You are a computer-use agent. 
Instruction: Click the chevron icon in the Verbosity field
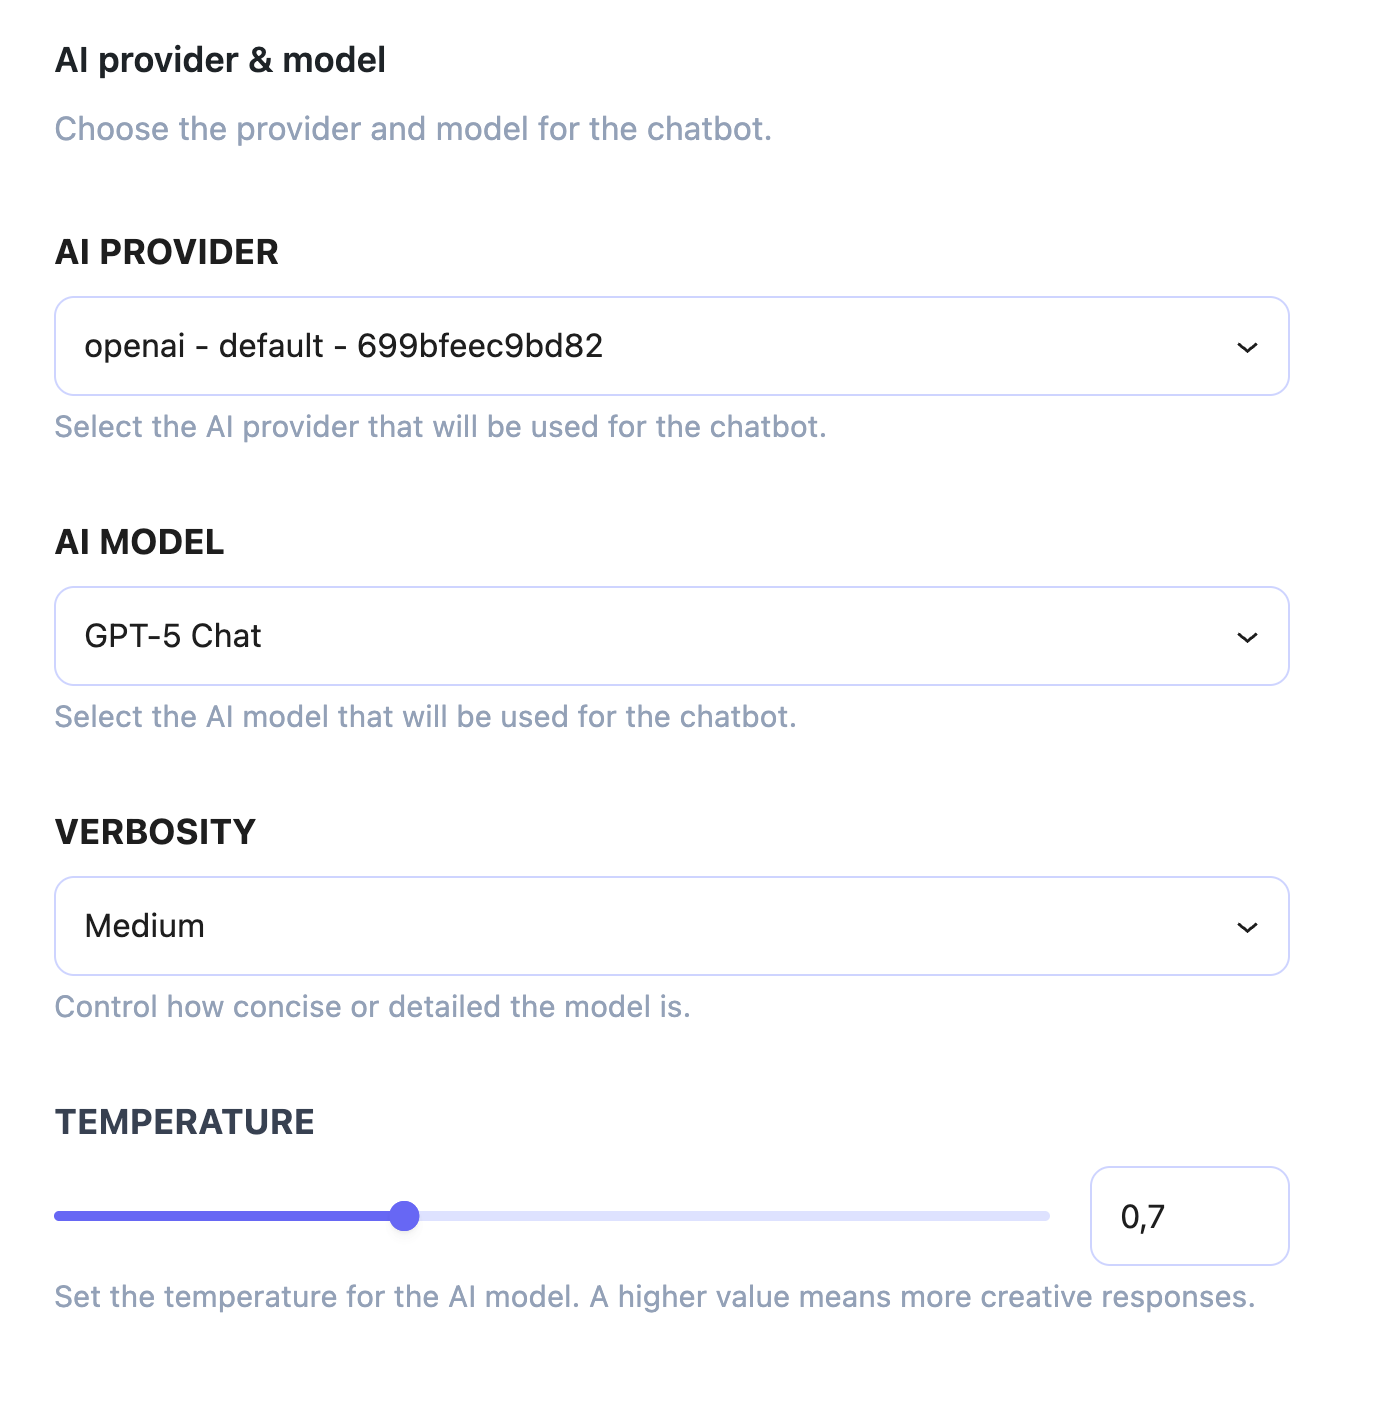[1247, 927]
